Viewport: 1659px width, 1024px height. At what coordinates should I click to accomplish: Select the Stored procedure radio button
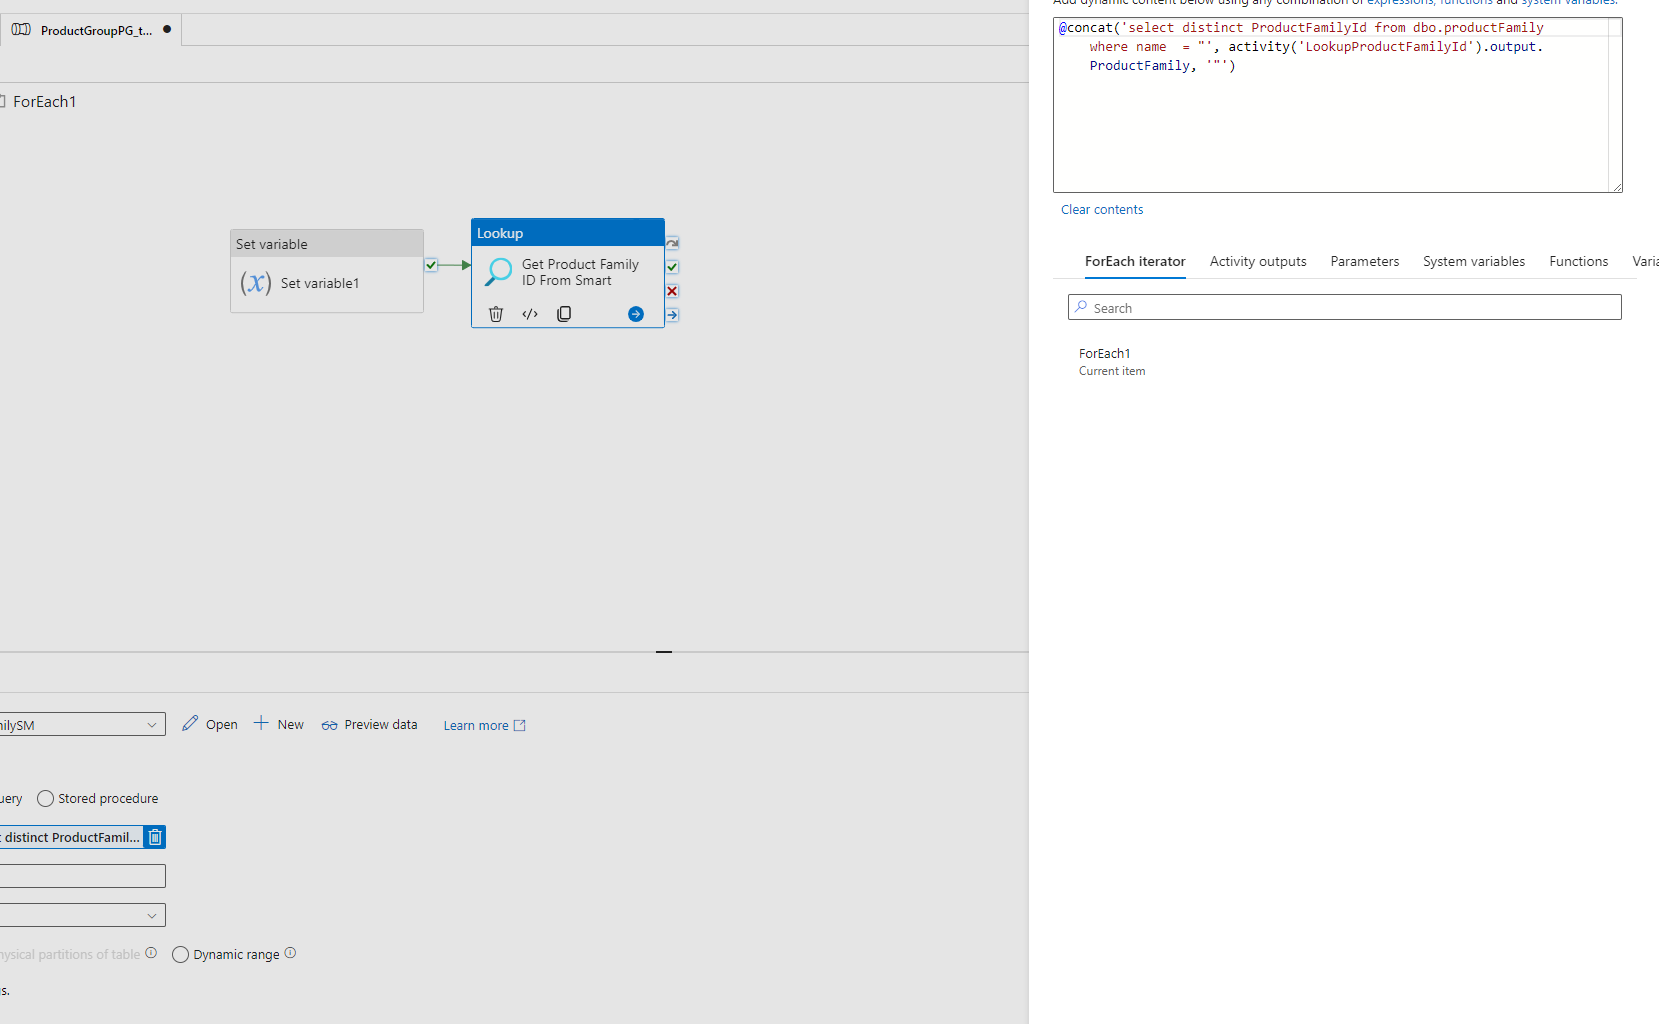pyautogui.click(x=45, y=798)
